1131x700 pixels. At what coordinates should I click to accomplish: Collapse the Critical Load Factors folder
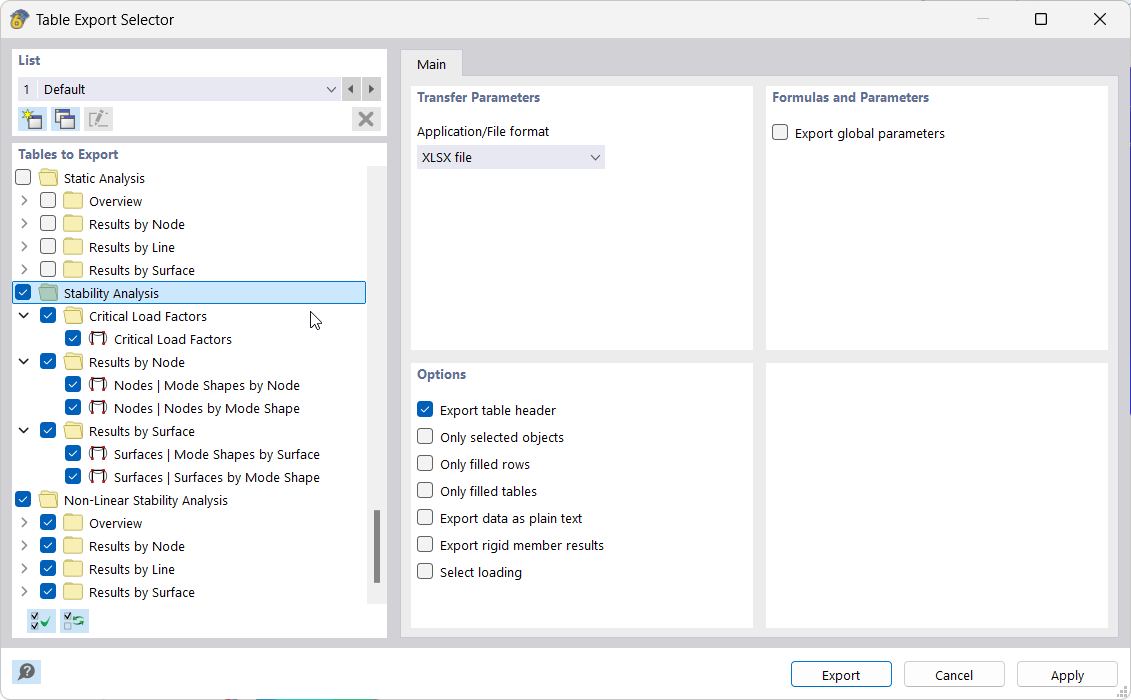[x=24, y=316]
